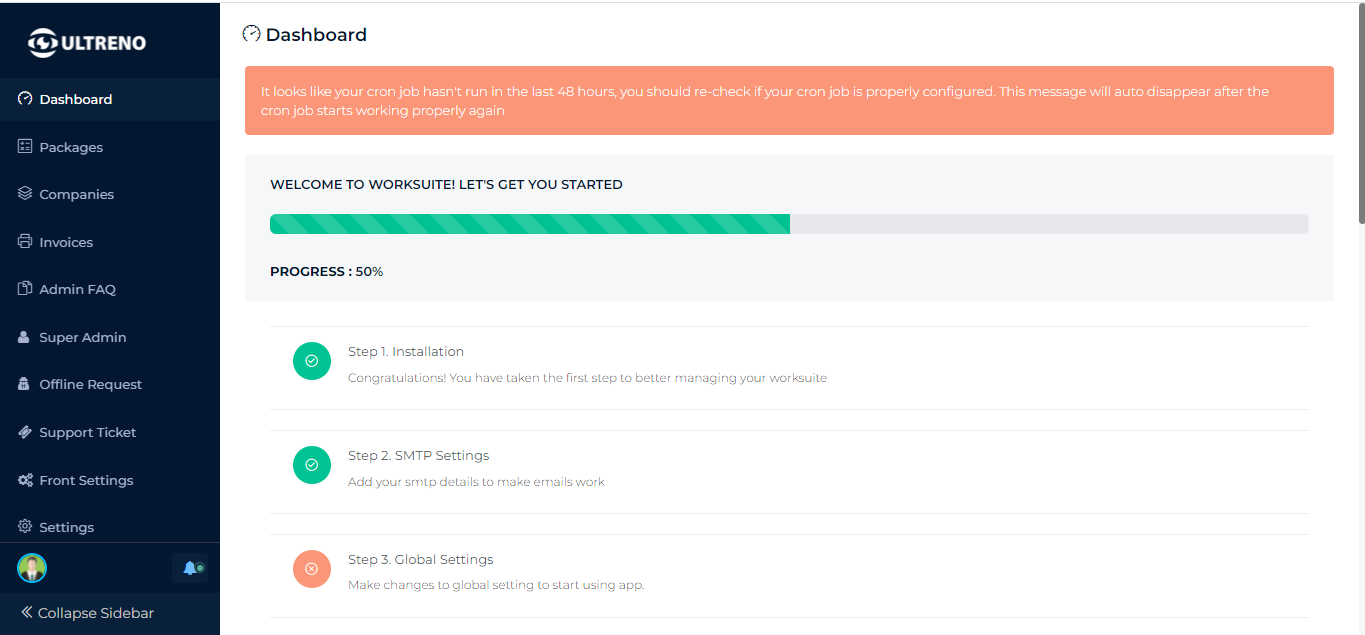1365x635 pixels.
Task: Click the onboarding progress bar
Action: [789, 223]
